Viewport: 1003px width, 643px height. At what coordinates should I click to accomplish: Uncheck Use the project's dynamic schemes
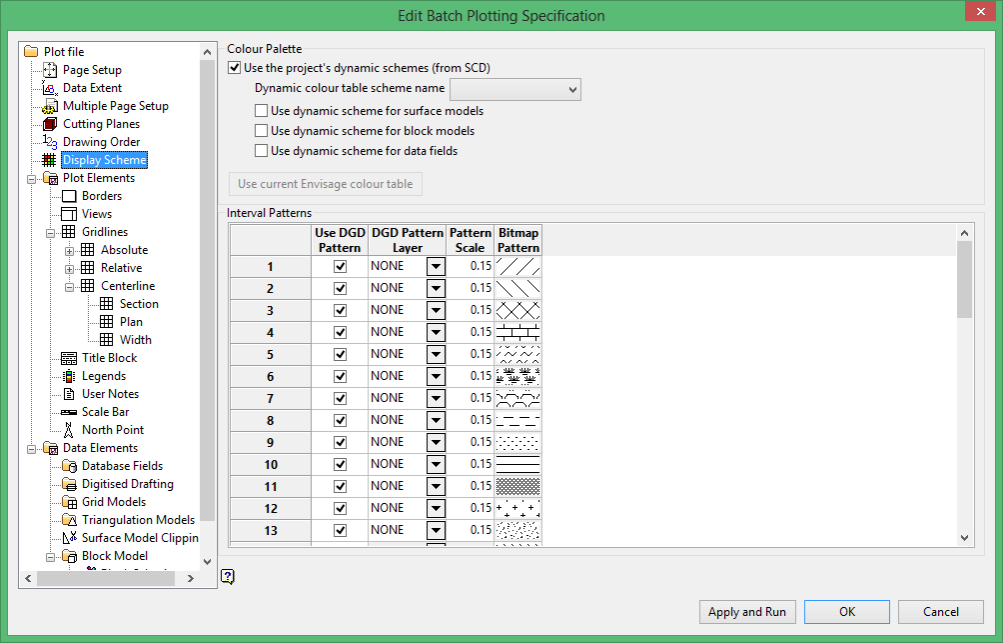[234, 68]
